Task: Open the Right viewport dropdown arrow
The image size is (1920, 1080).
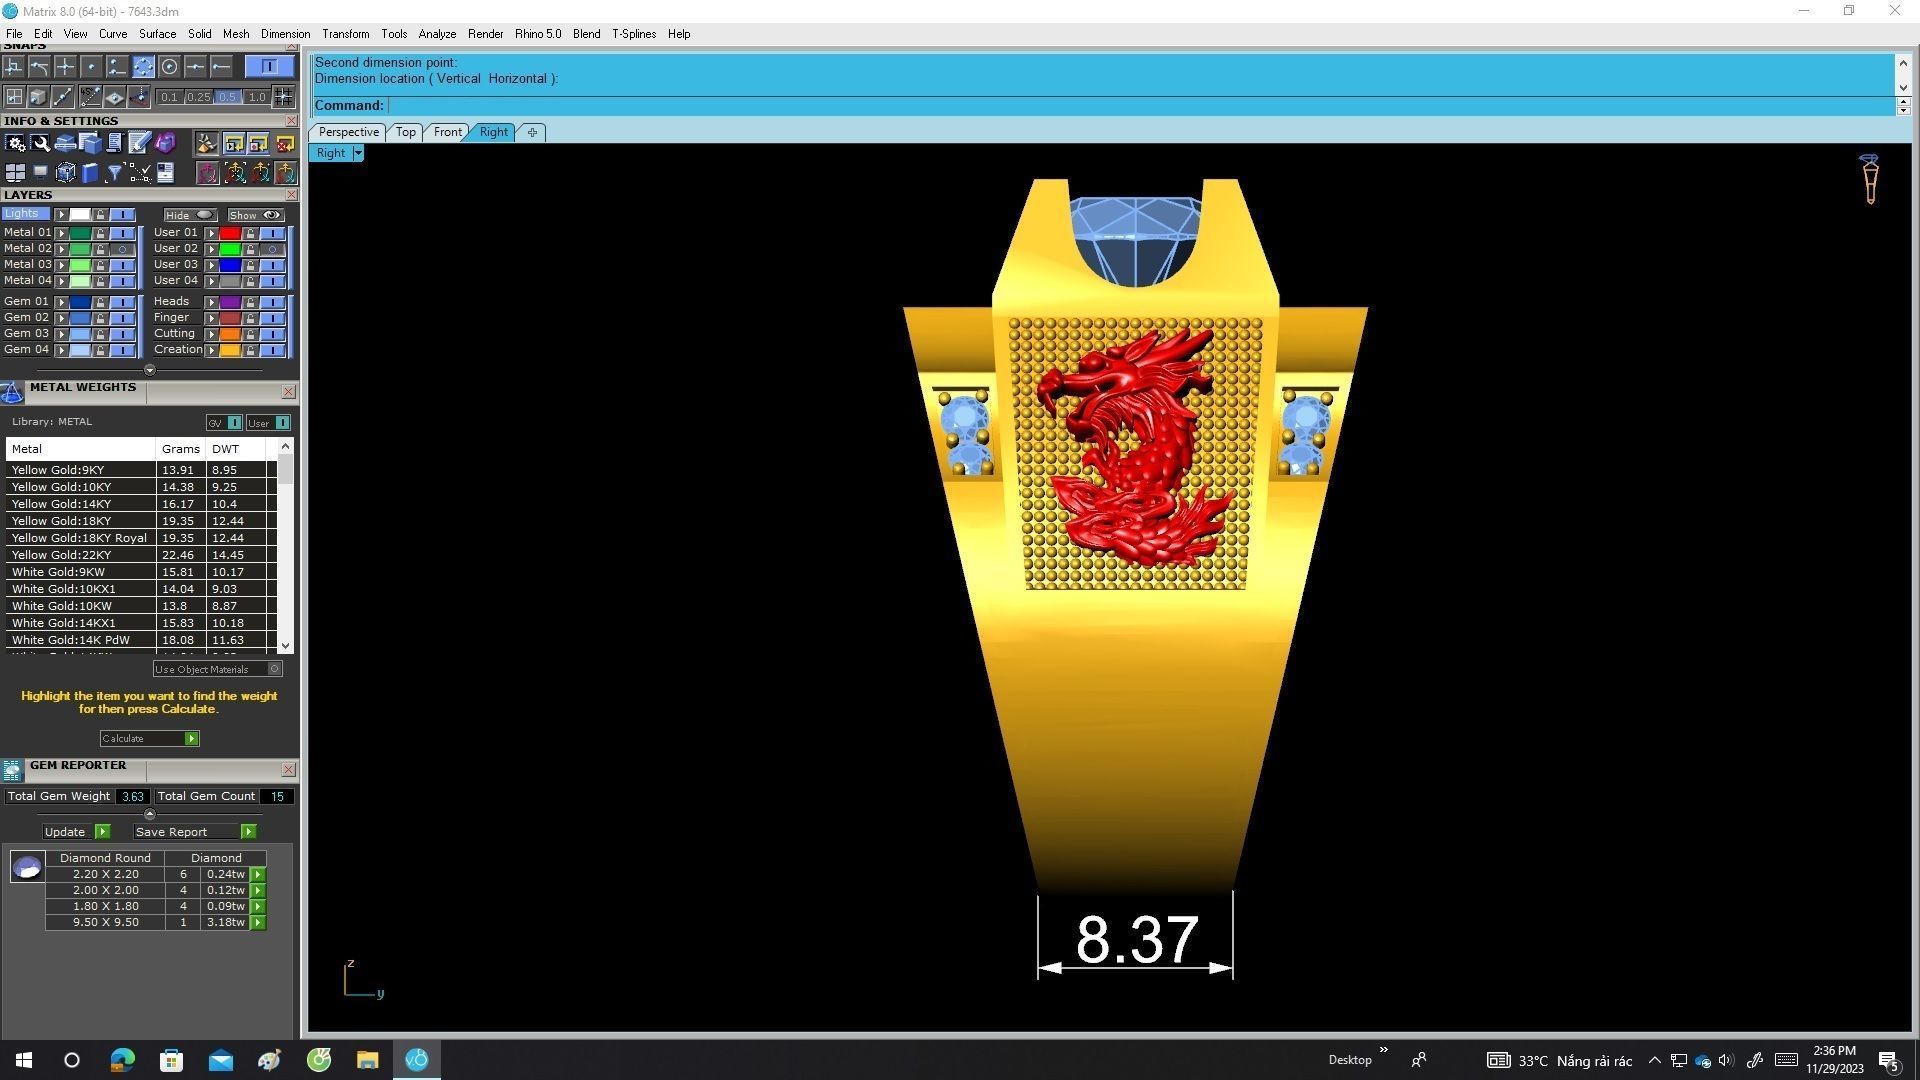Action: coord(358,153)
